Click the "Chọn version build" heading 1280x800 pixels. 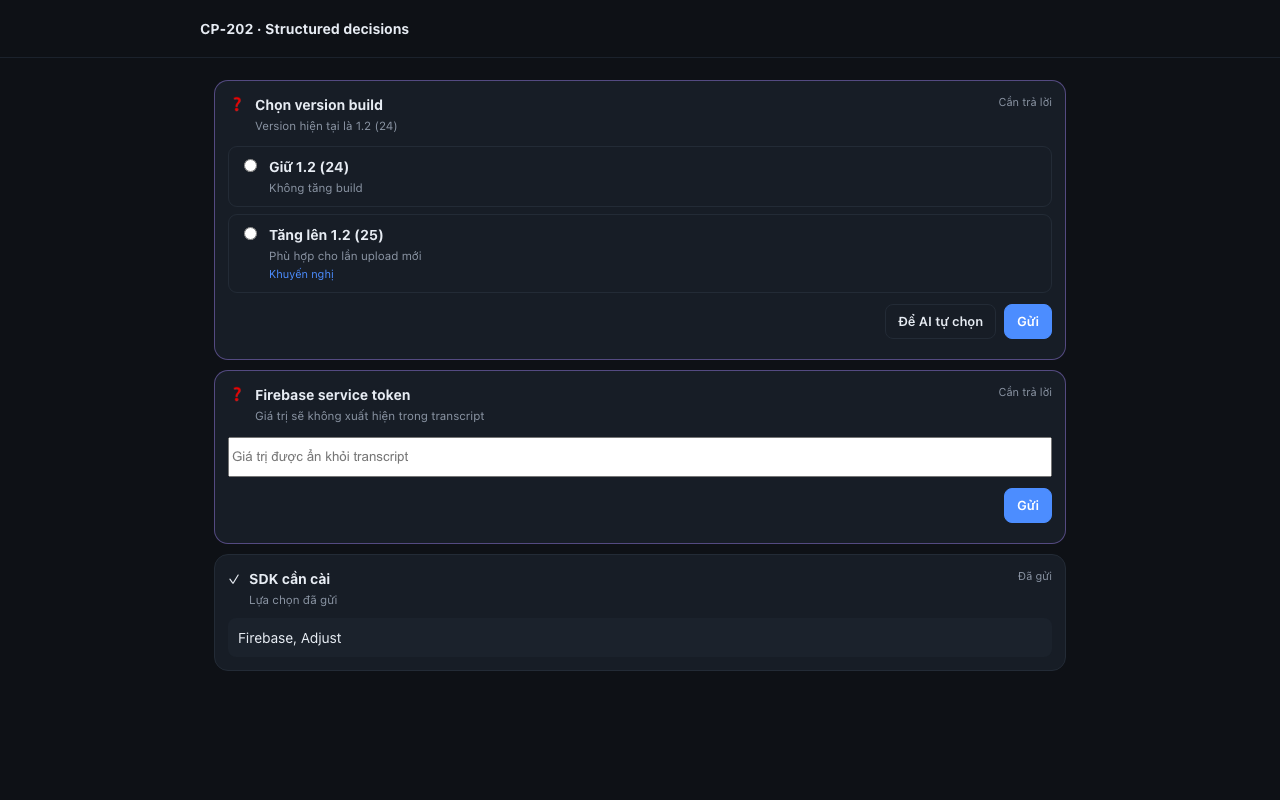(319, 105)
